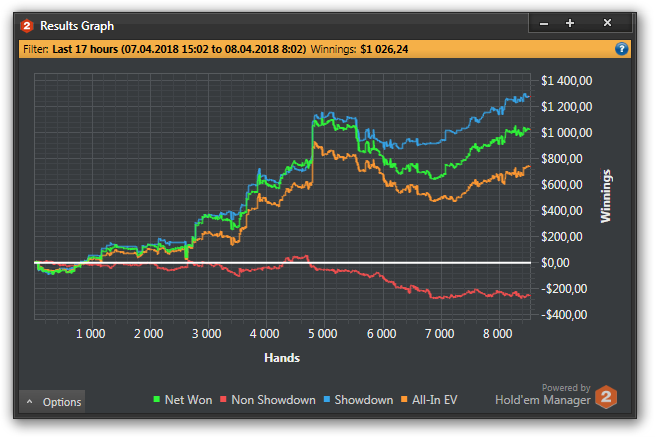Click the '3 000' hands axis label
The image size is (655, 437).
(x=206, y=334)
